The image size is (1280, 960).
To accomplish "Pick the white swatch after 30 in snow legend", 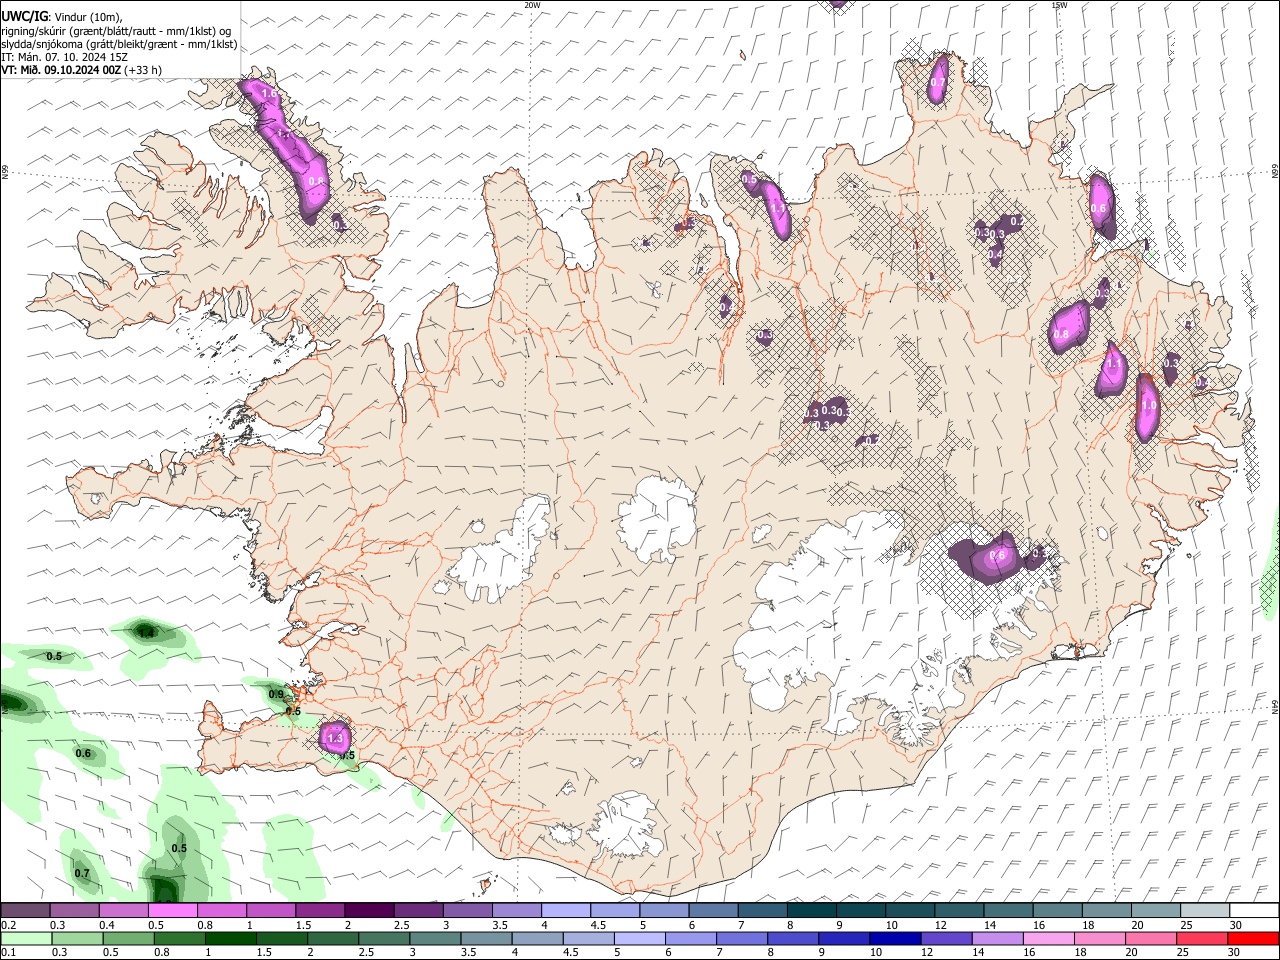I will click(1254, 911).
